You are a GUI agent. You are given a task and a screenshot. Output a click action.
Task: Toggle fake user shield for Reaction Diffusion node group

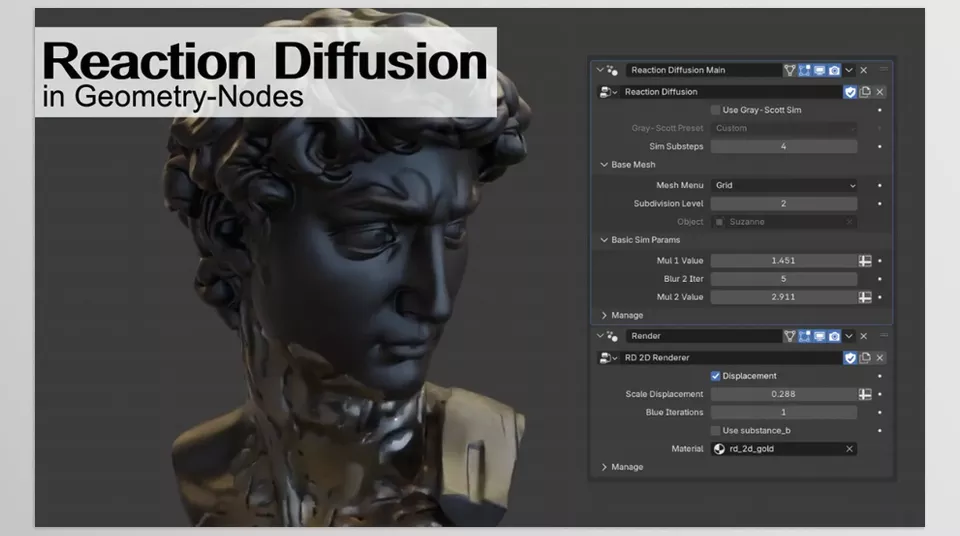850,92
